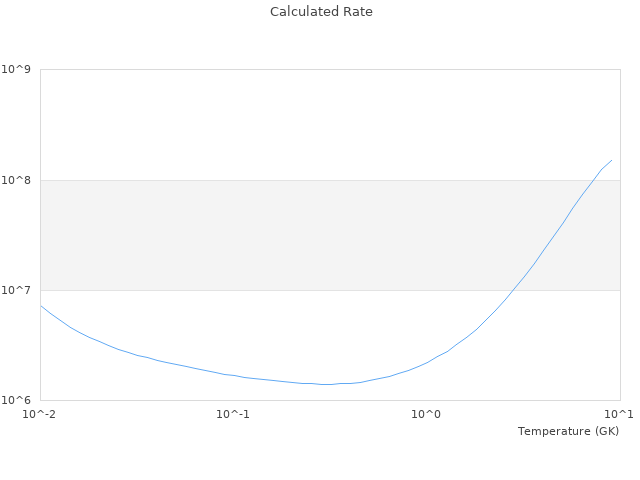
Task: Click the 10^1 x-axis tick label
Action: [619, 414]
